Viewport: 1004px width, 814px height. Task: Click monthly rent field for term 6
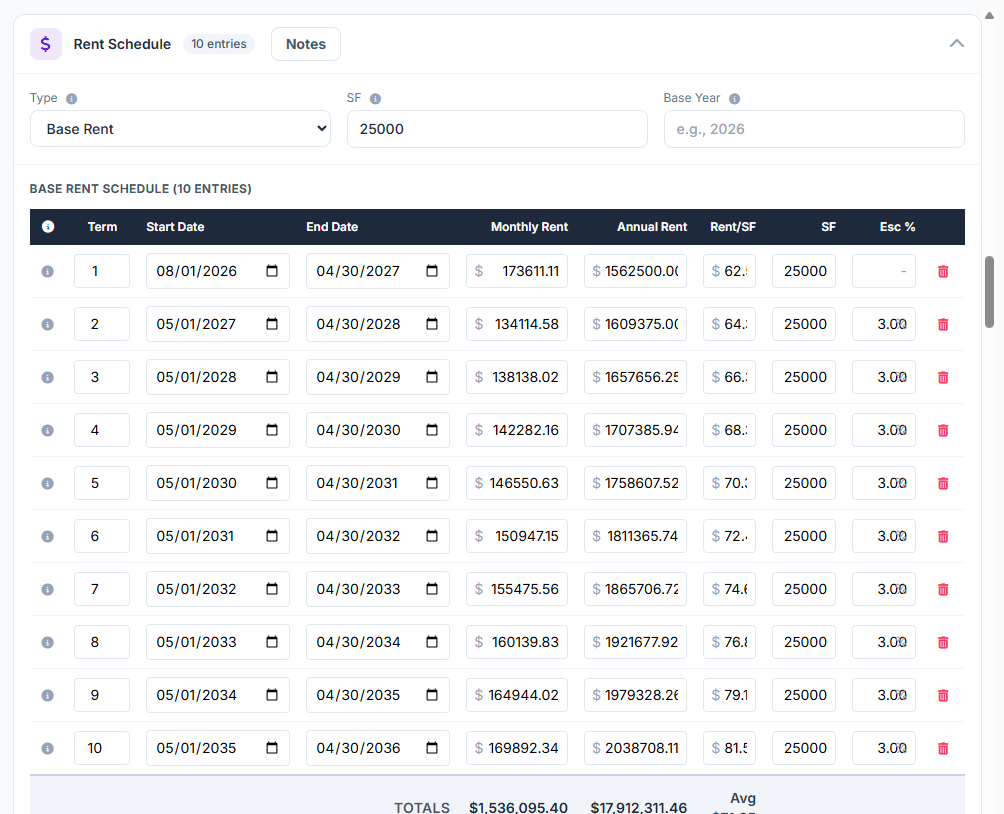point(517,536)
